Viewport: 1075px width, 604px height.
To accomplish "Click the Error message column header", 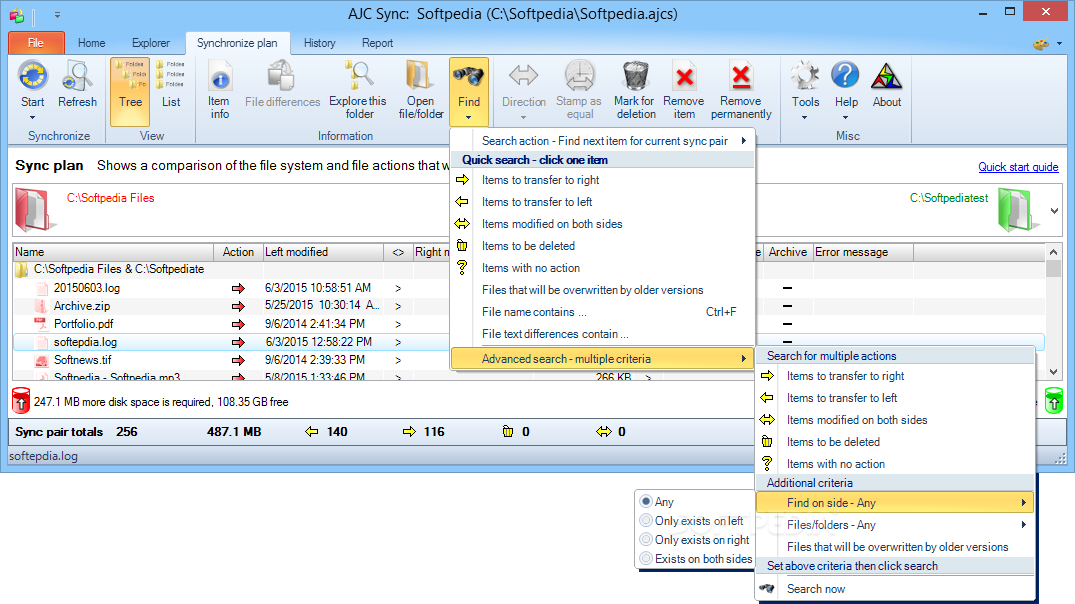I will pyautogui.click(x=862, y=252).
